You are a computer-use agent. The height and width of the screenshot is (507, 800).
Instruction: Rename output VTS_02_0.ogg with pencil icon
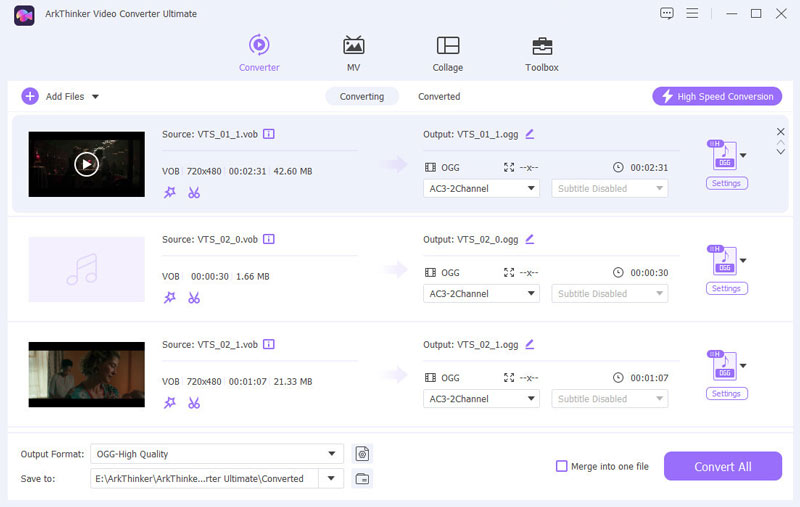(530, 239)
